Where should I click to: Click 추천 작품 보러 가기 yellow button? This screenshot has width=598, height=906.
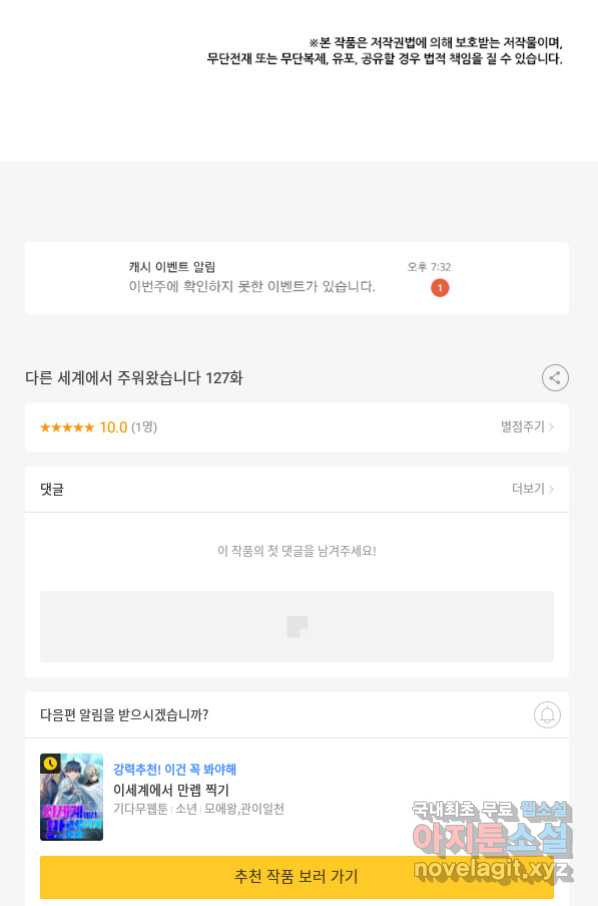(x=297, y=877)
